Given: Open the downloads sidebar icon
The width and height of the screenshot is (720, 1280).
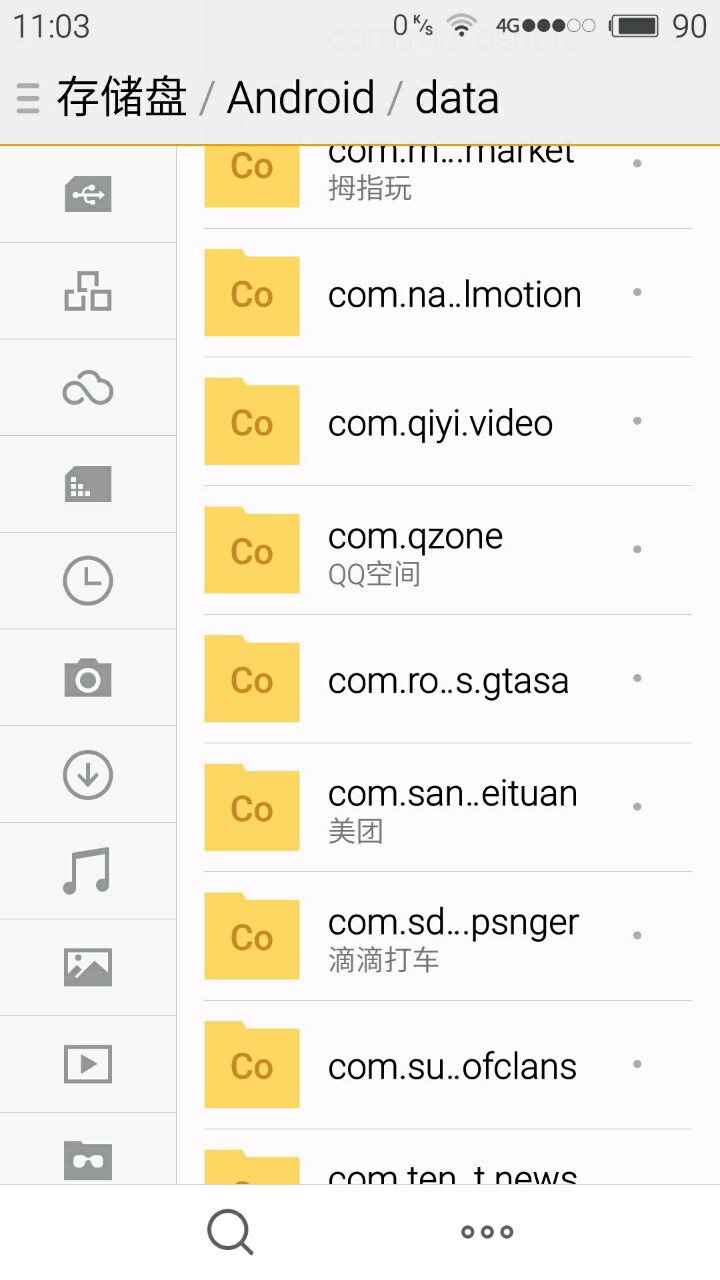Looking at the screenshot, I should [88, 775].
